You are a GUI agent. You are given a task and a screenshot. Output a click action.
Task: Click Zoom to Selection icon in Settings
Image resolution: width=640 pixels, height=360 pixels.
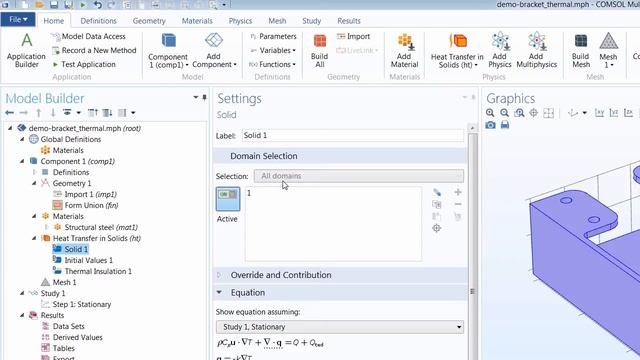437,228
